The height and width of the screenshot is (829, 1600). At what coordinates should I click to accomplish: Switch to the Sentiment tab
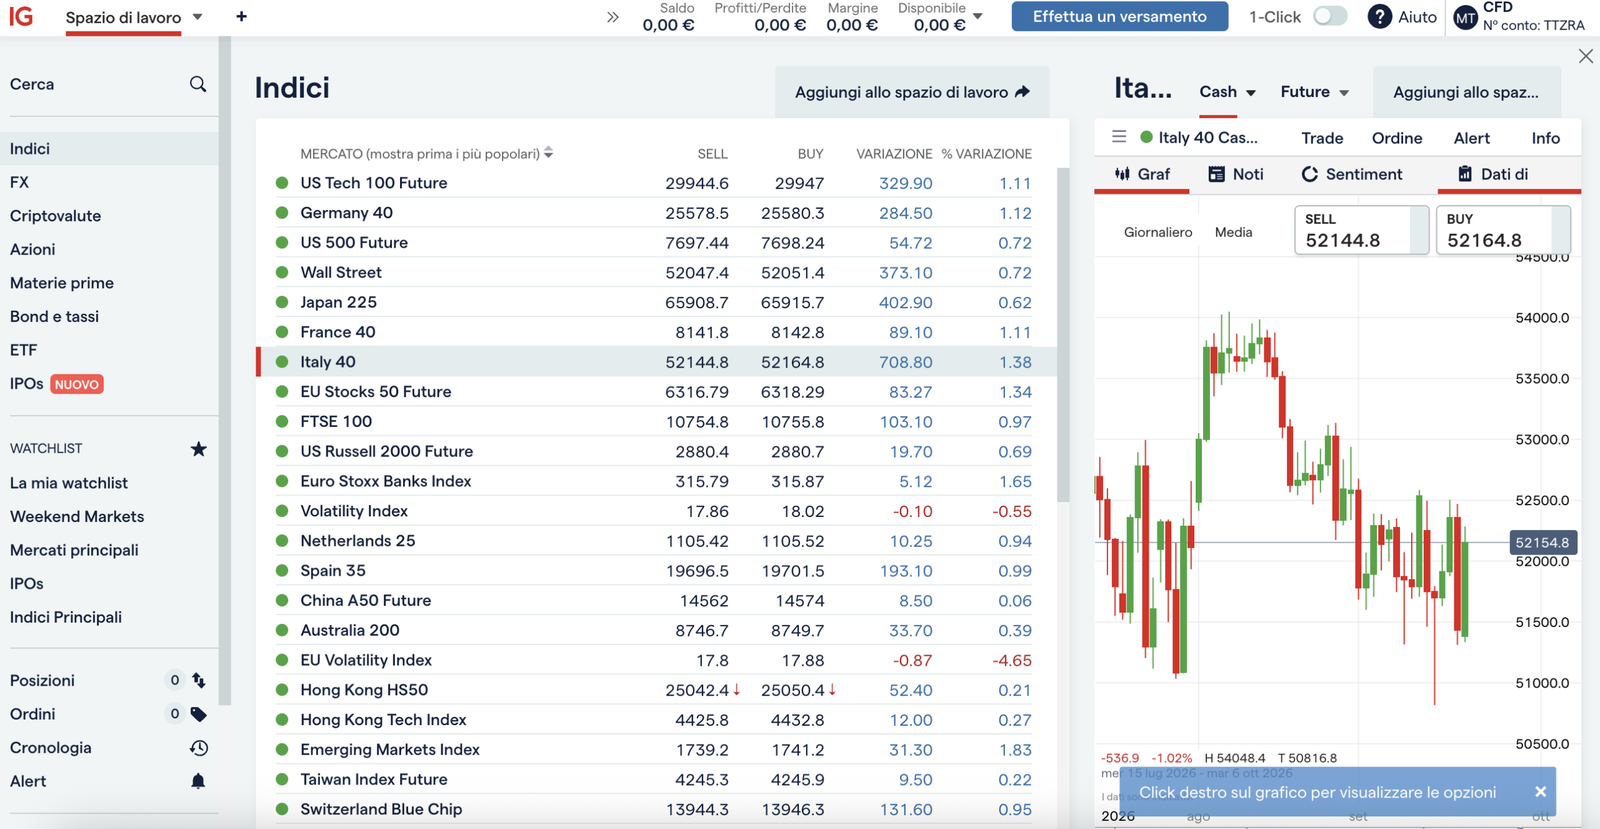point(1352,174)
